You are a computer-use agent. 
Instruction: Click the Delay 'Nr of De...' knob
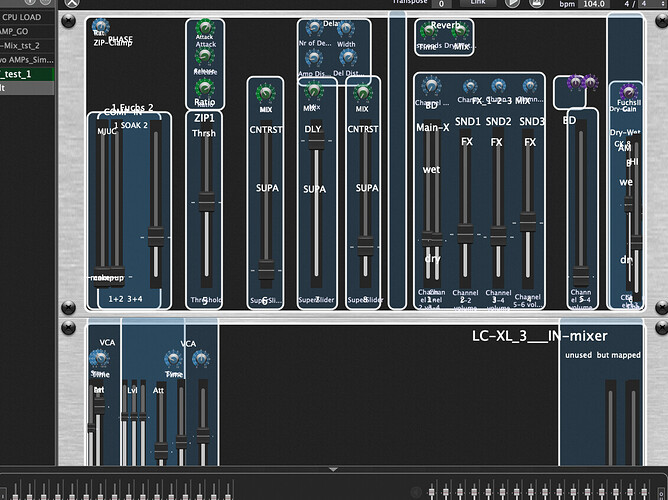(x=314, y=29)
